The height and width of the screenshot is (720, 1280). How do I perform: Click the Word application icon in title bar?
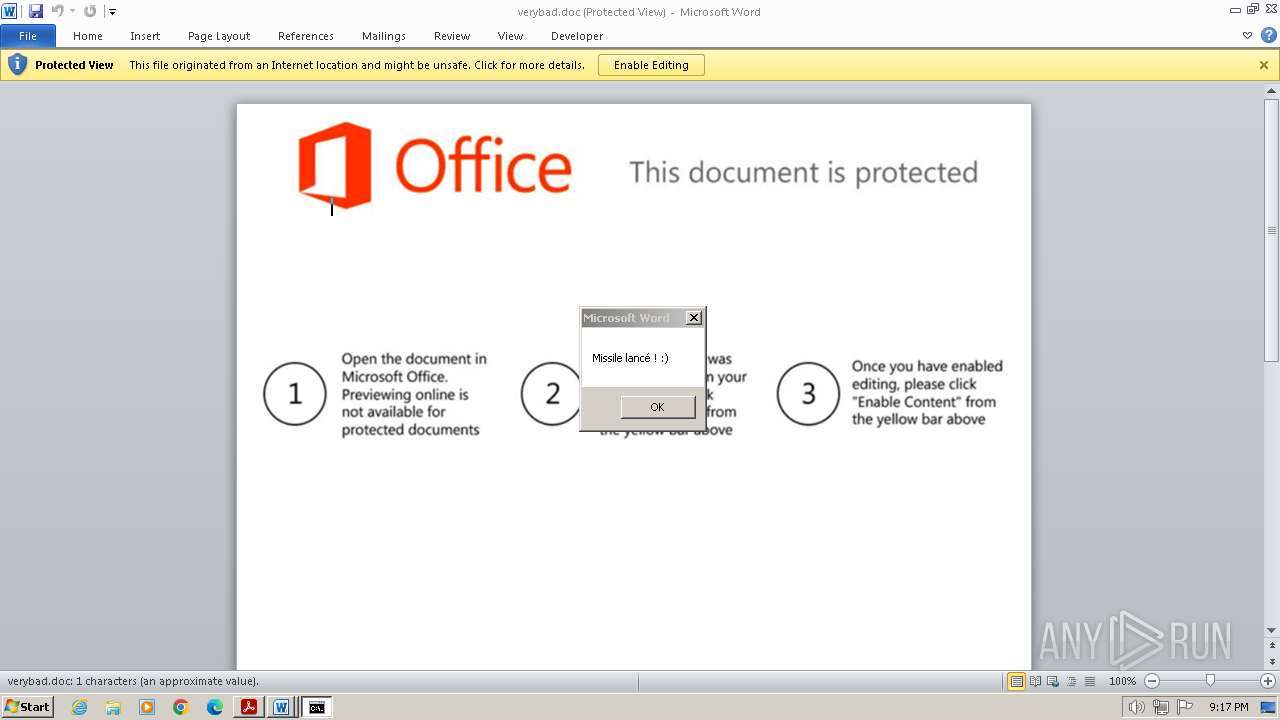pos(9,11)
